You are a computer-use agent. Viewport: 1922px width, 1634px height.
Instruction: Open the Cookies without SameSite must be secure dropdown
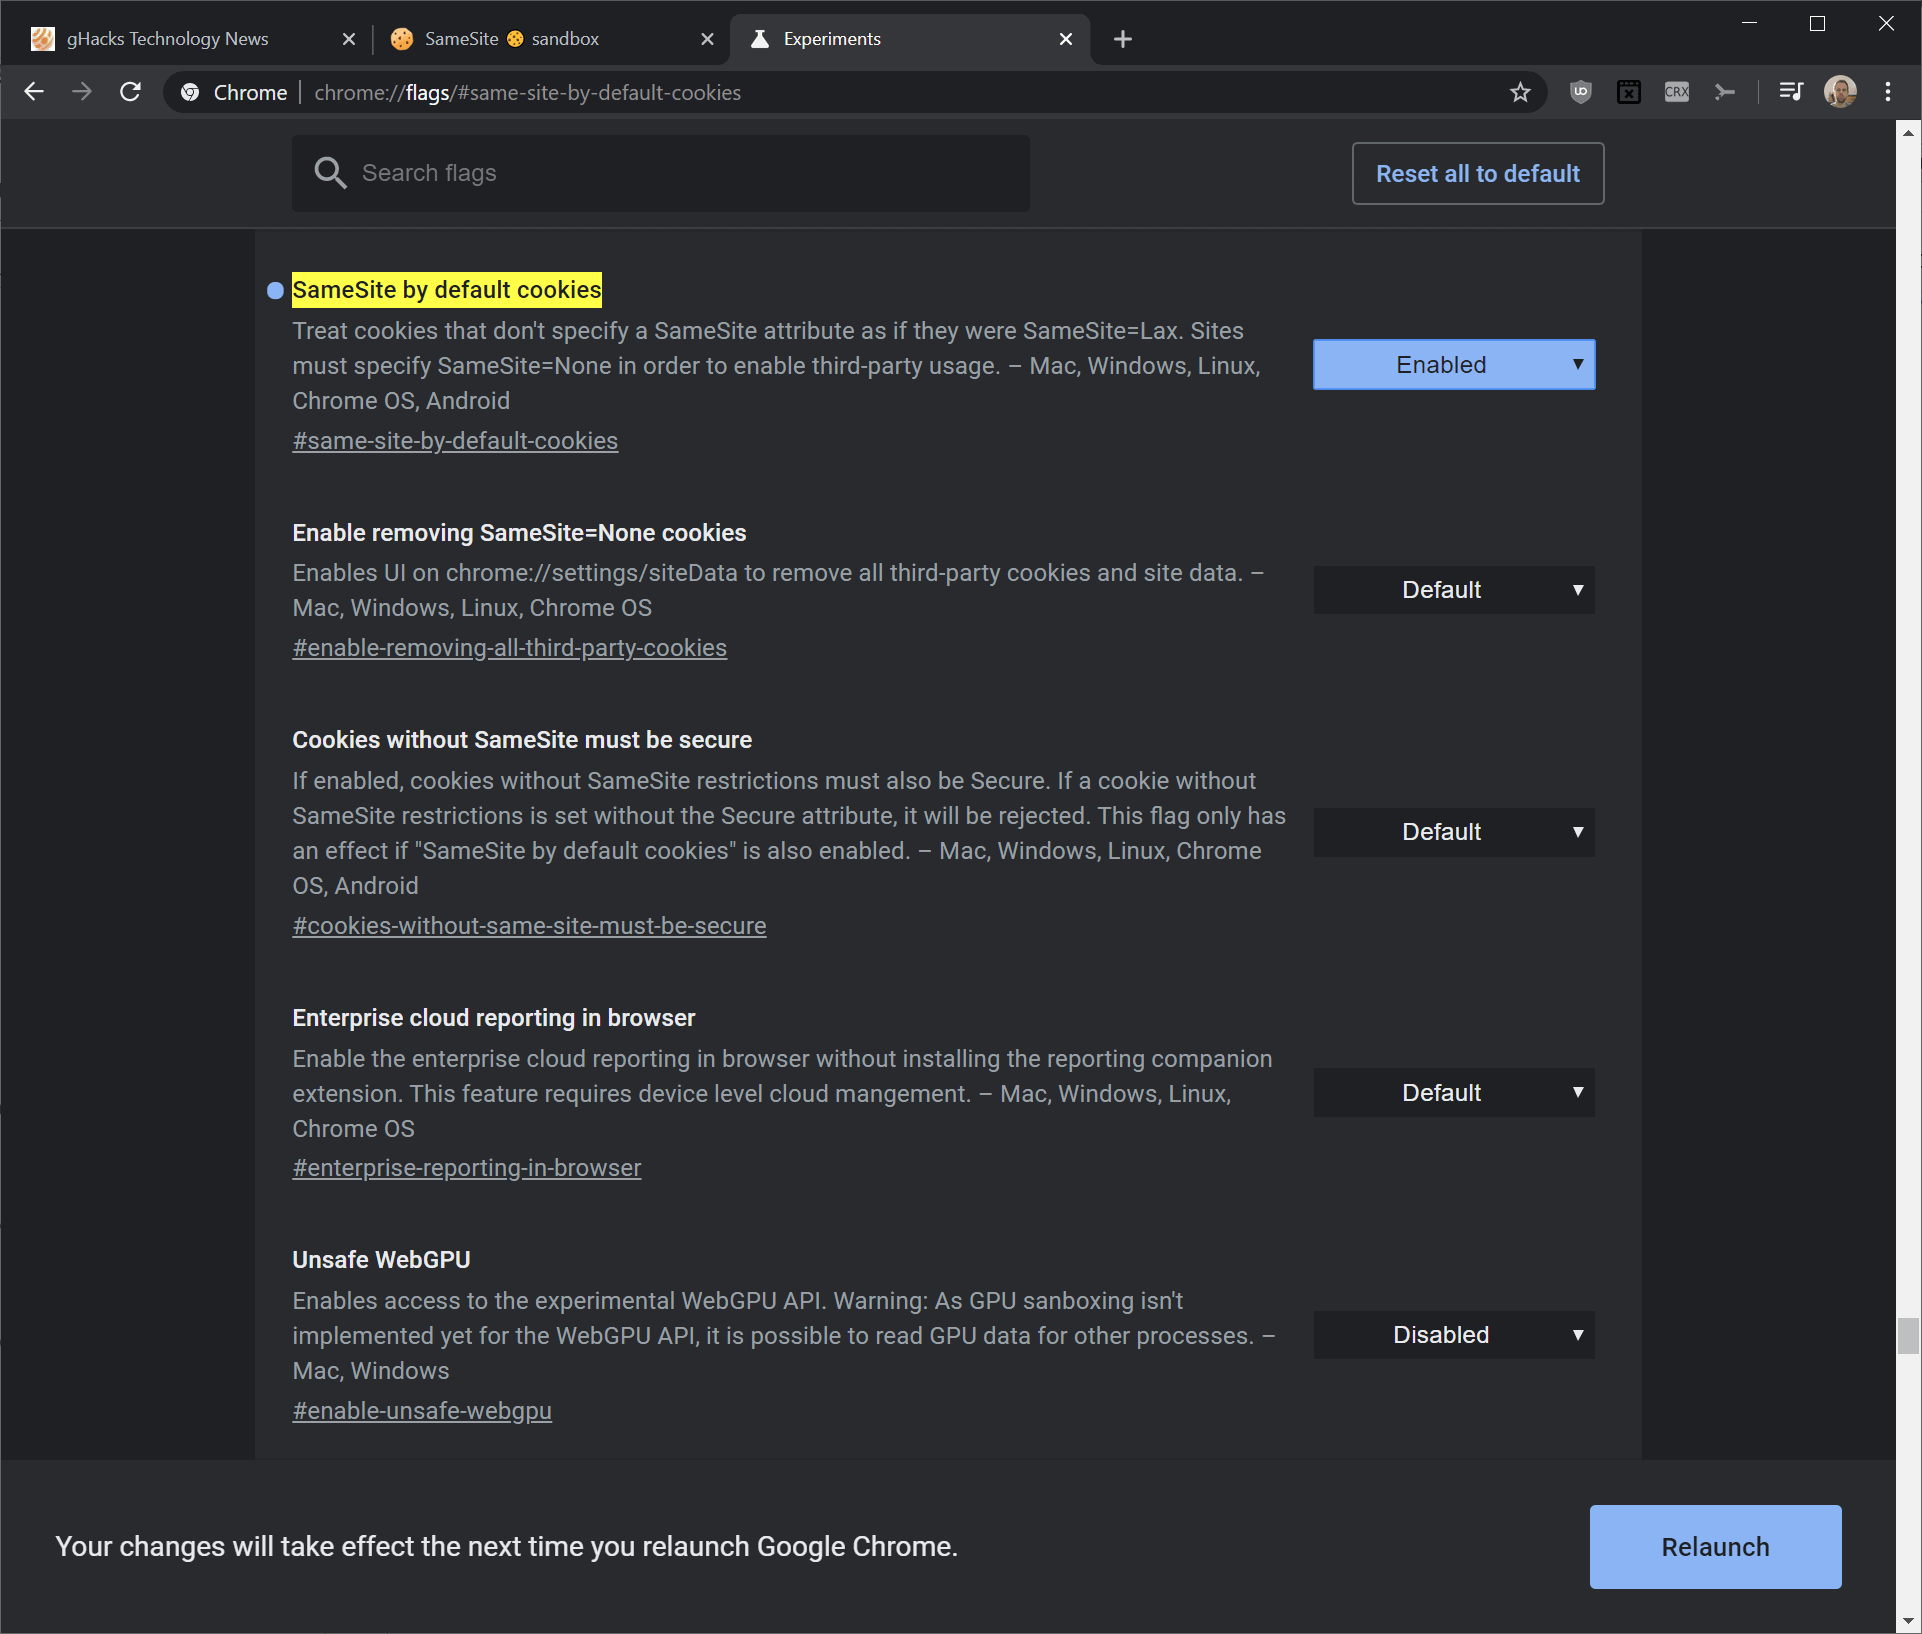[x=1452, y=832]
